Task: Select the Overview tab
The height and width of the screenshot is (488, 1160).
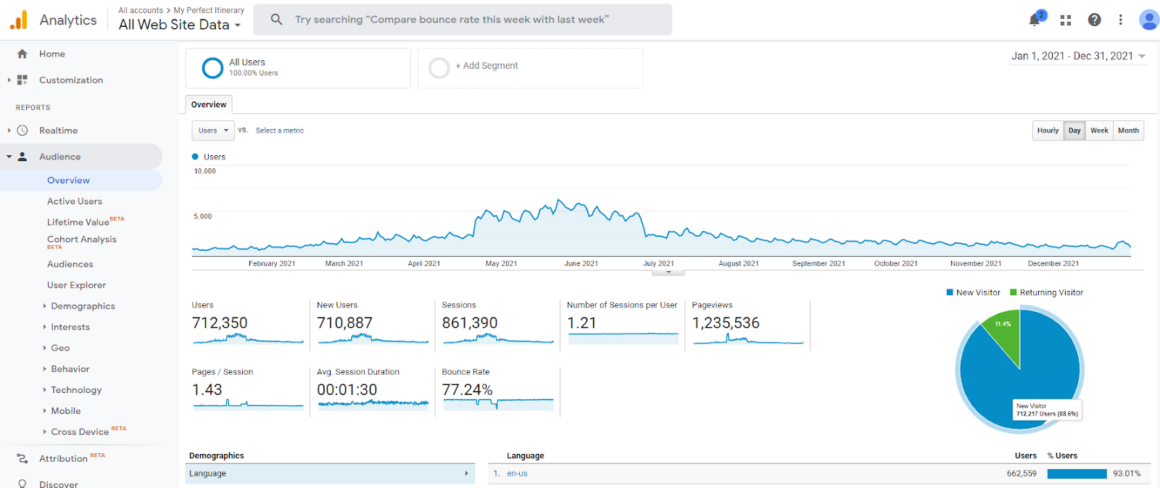Action: pyautogui.click(x=209, y=104)
